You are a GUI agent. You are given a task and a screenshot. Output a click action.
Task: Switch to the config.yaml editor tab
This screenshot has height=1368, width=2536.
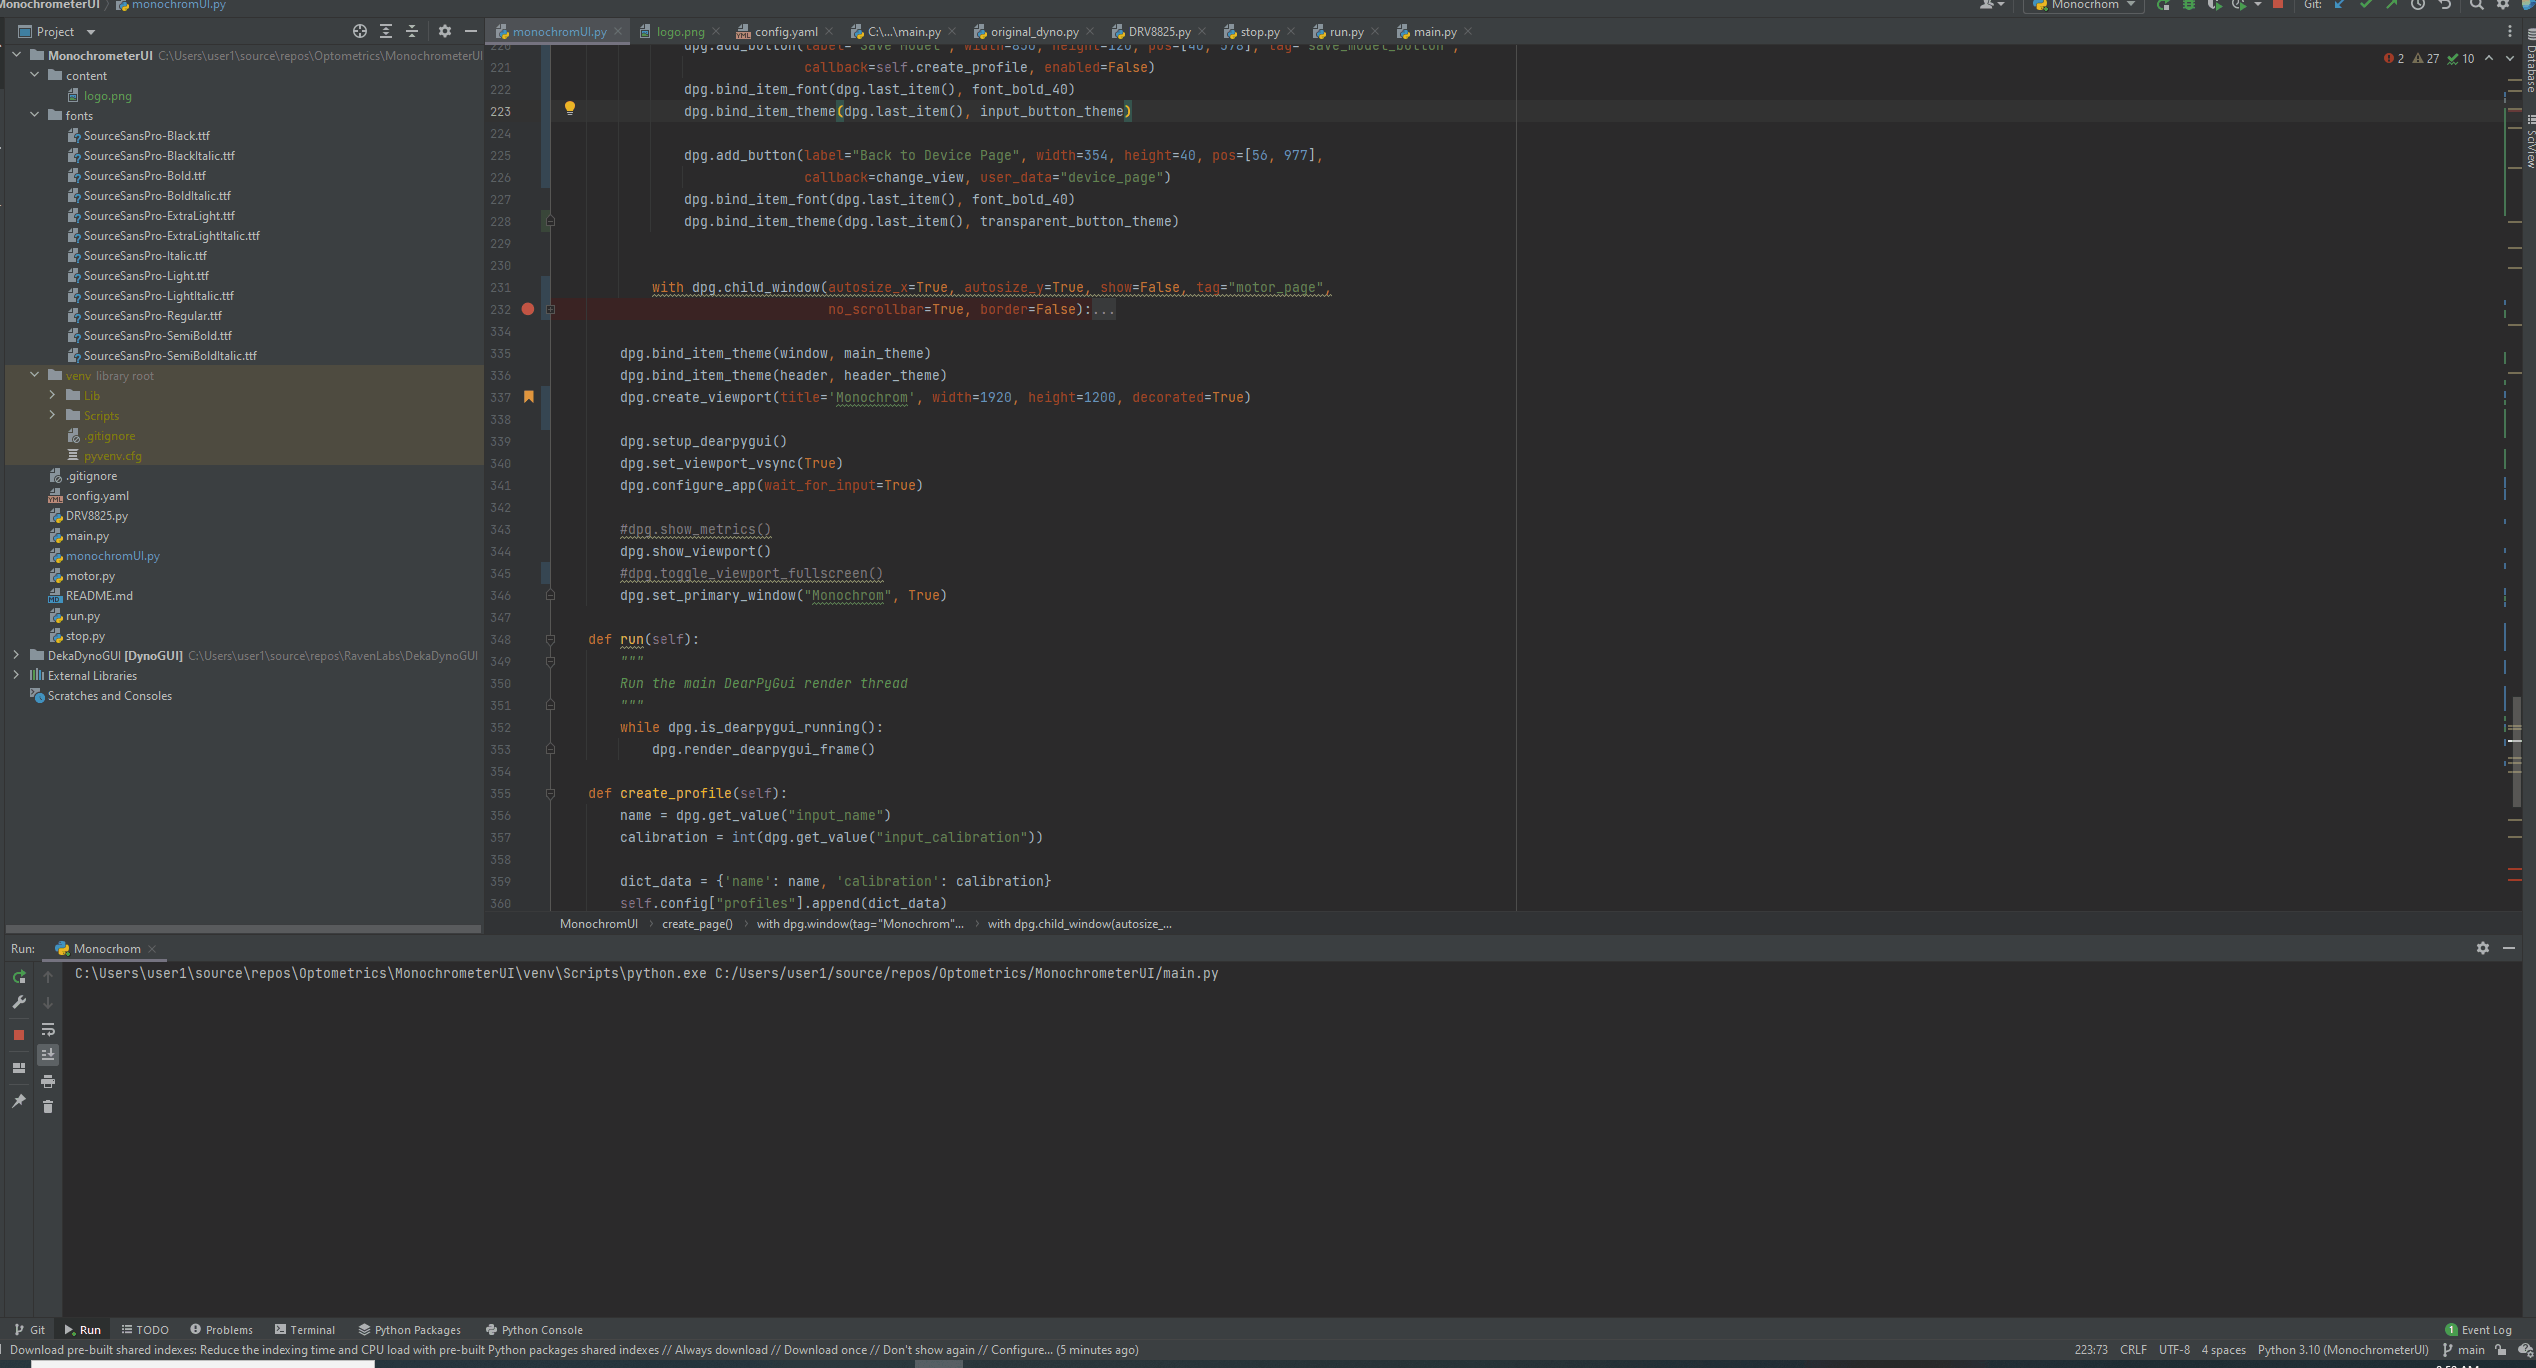[x=785, y=32]
